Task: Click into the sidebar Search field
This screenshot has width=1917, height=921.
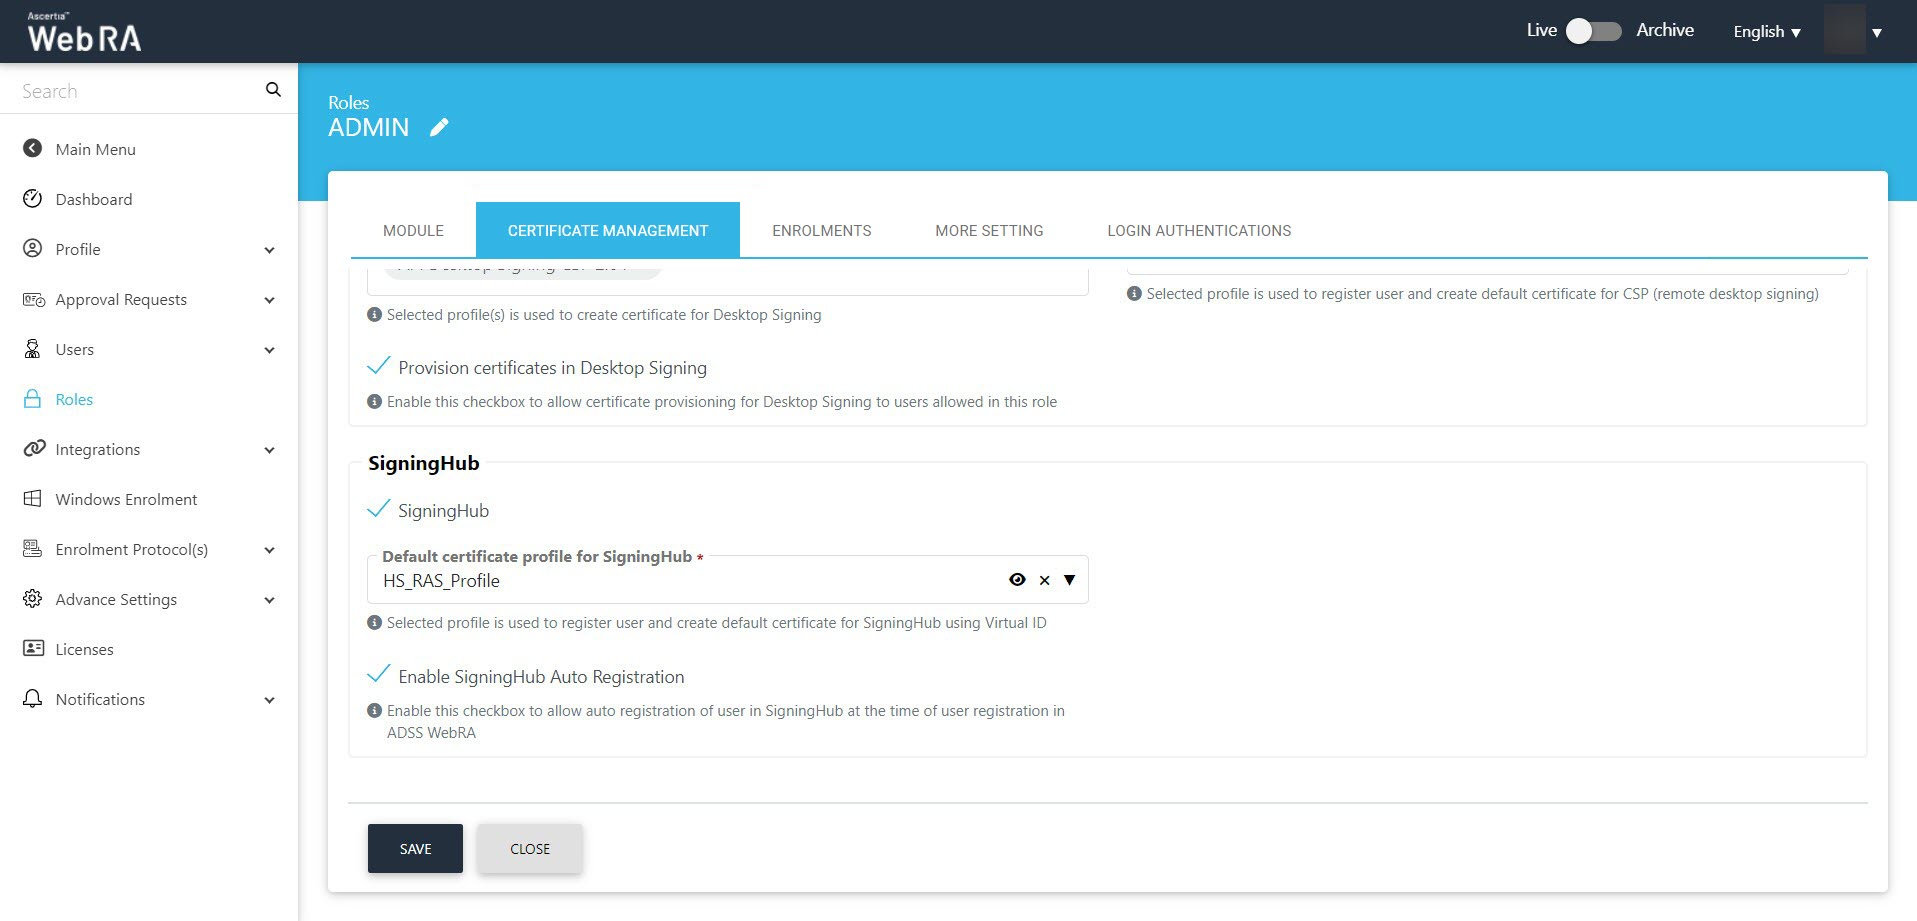Action: tap(135, 91)
